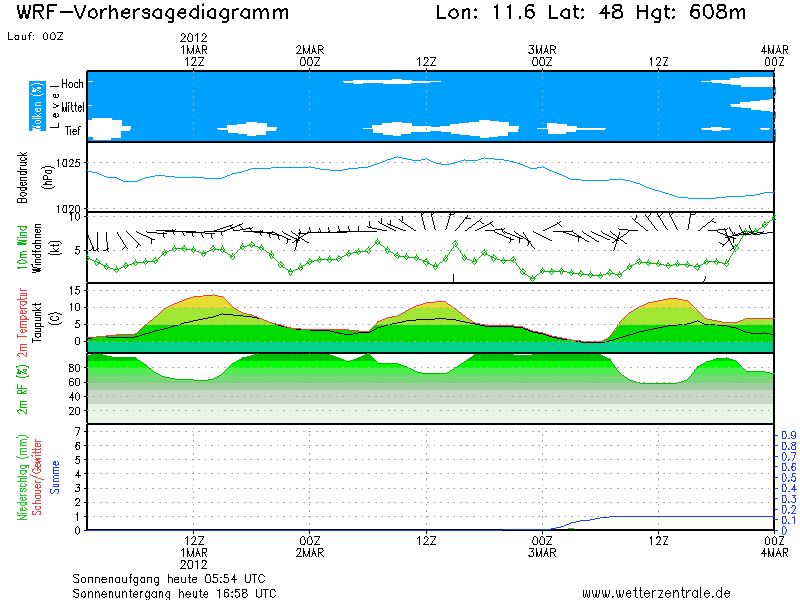Click the 'Bodendruck' axis title
The image size is (800, 600).
(x=22, y=177)
